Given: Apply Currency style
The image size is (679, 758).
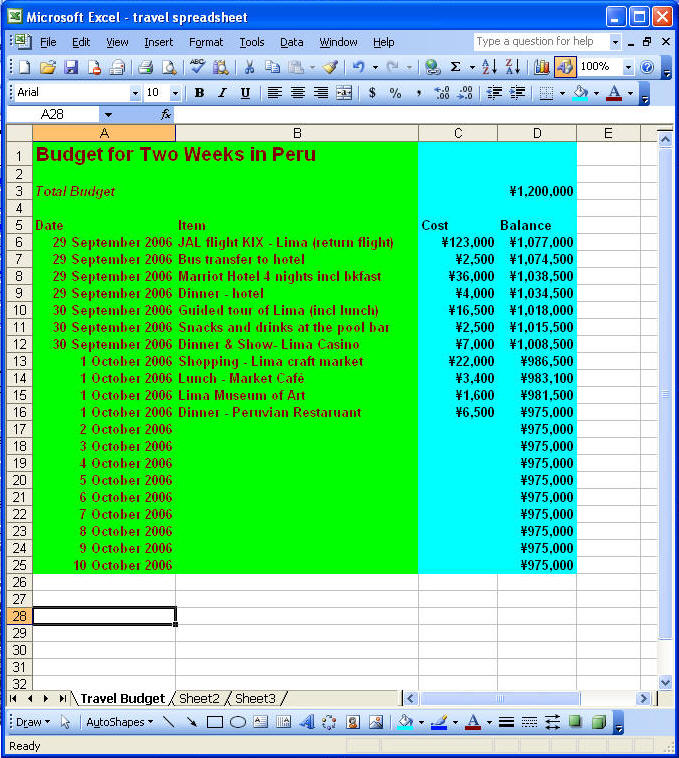Looking at the screenshot, I should coord(372,93).
